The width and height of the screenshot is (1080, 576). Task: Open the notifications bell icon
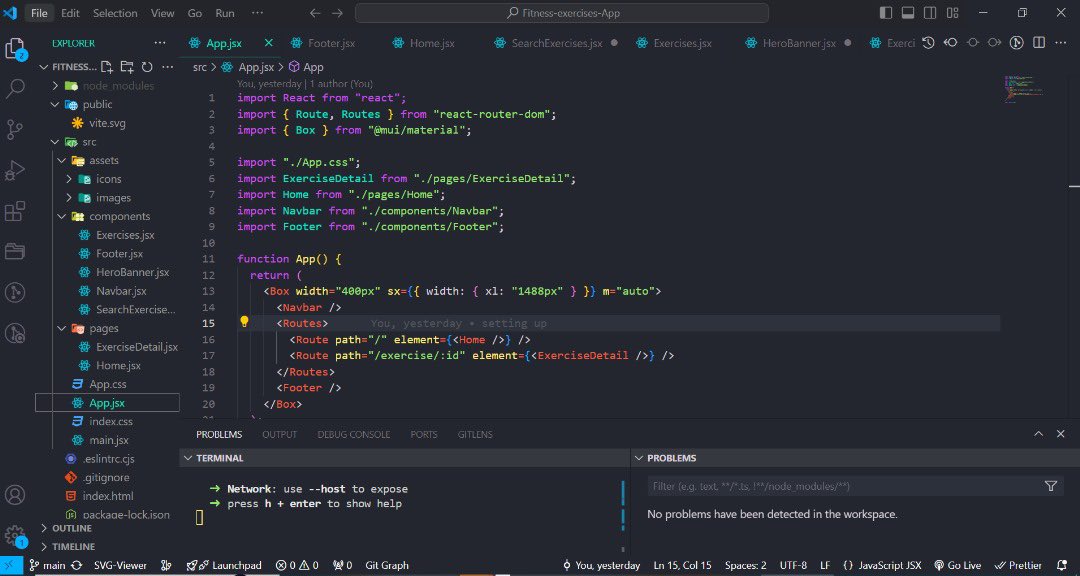pyautogui.click(x=1061, y=565)
